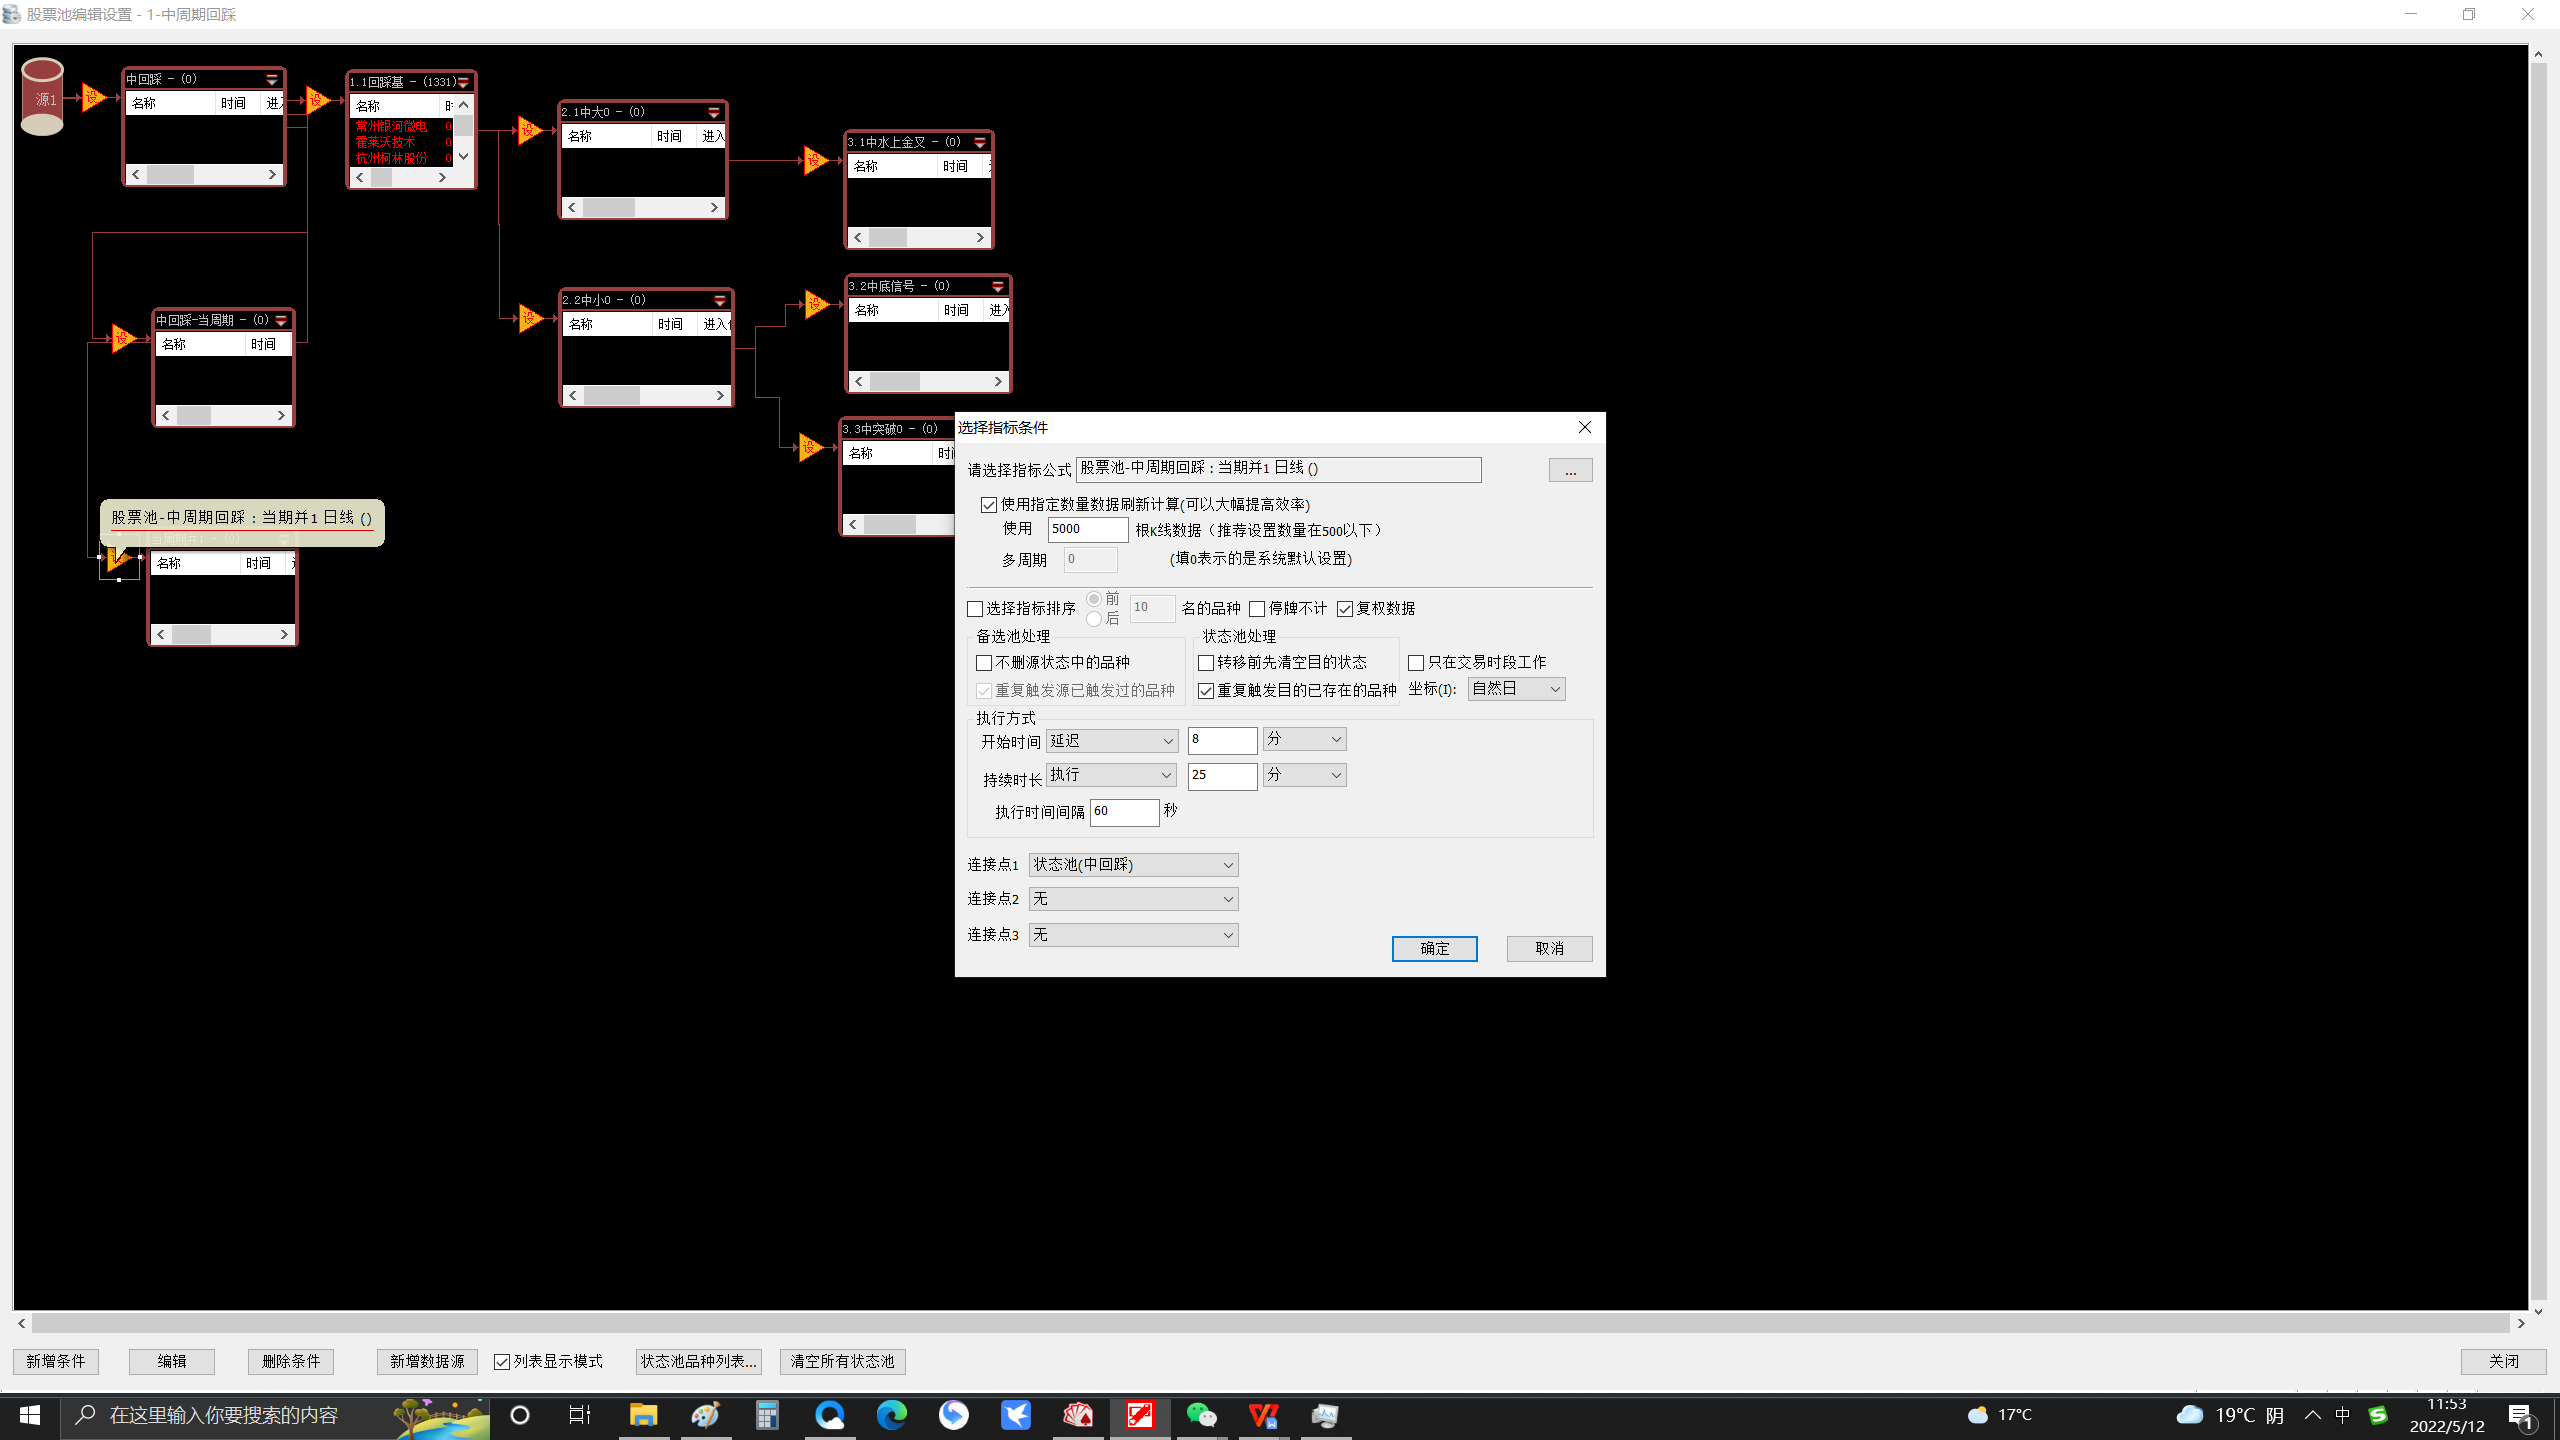Viewport: 2560px width, 1440px height.
Task: Enable 不删源状态中的品种 checkbox
Action: coord(984,663)
